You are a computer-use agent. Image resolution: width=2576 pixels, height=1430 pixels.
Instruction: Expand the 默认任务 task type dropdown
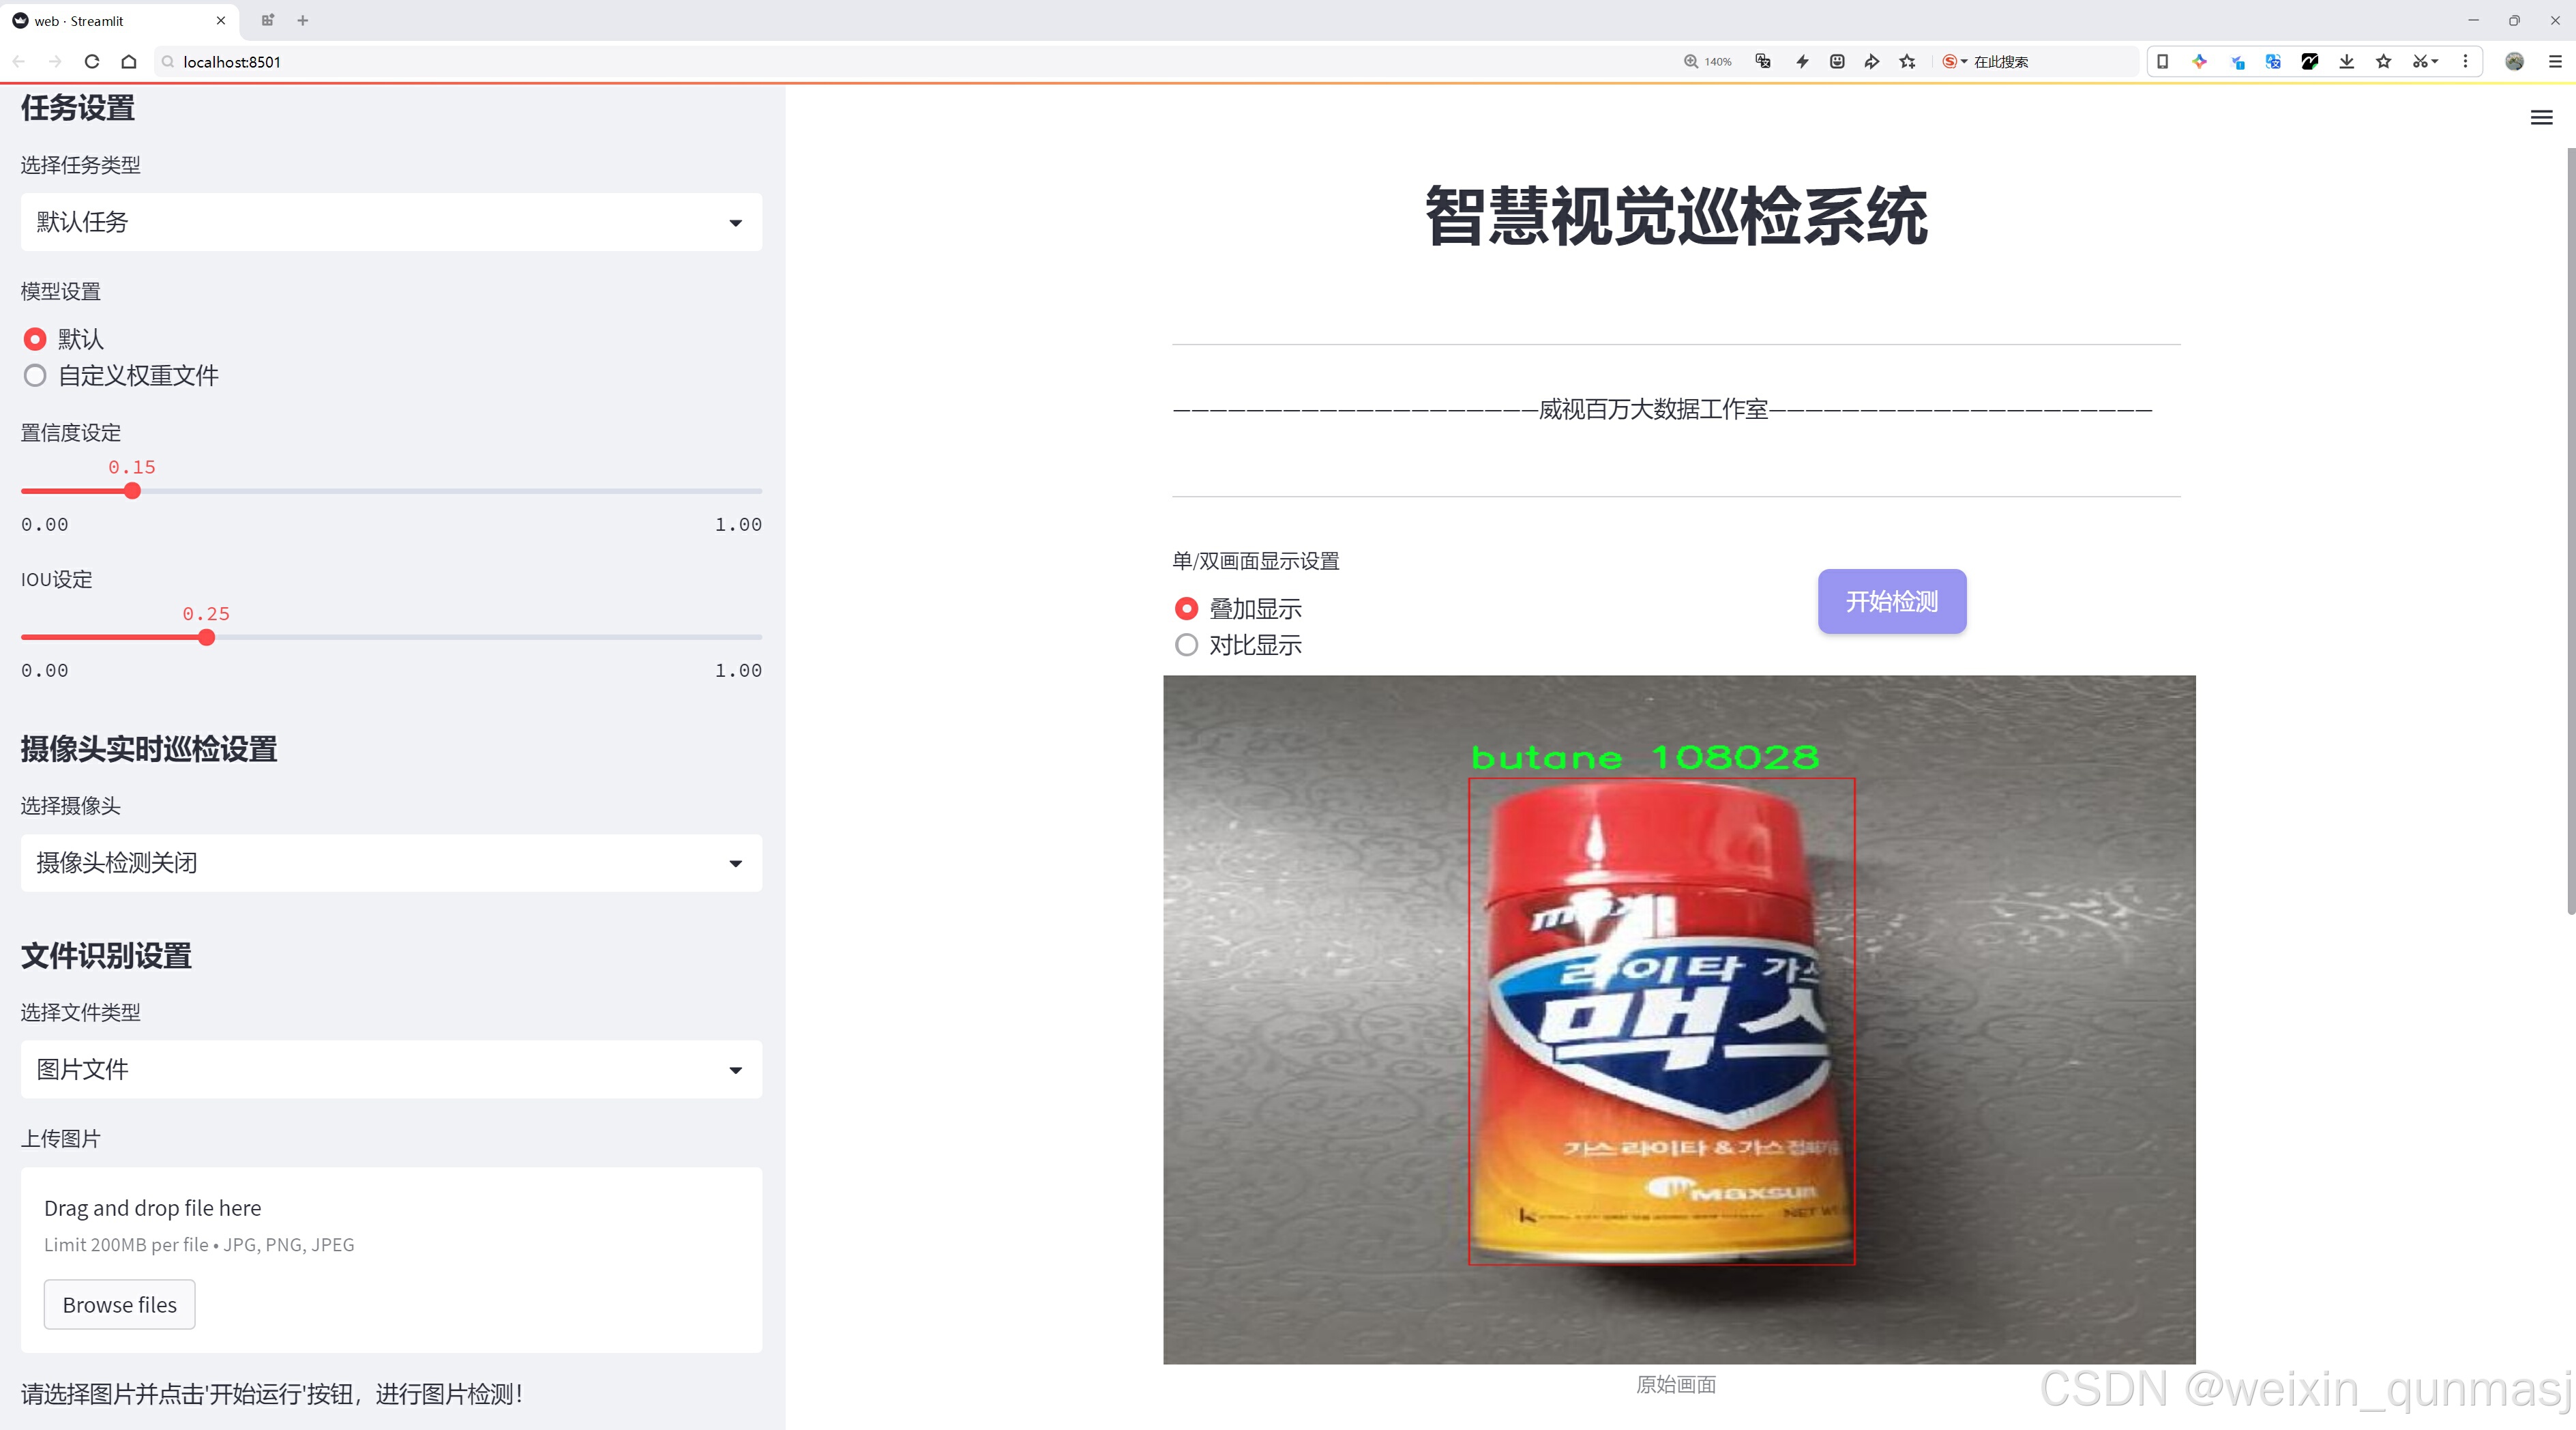click(391, 222)
